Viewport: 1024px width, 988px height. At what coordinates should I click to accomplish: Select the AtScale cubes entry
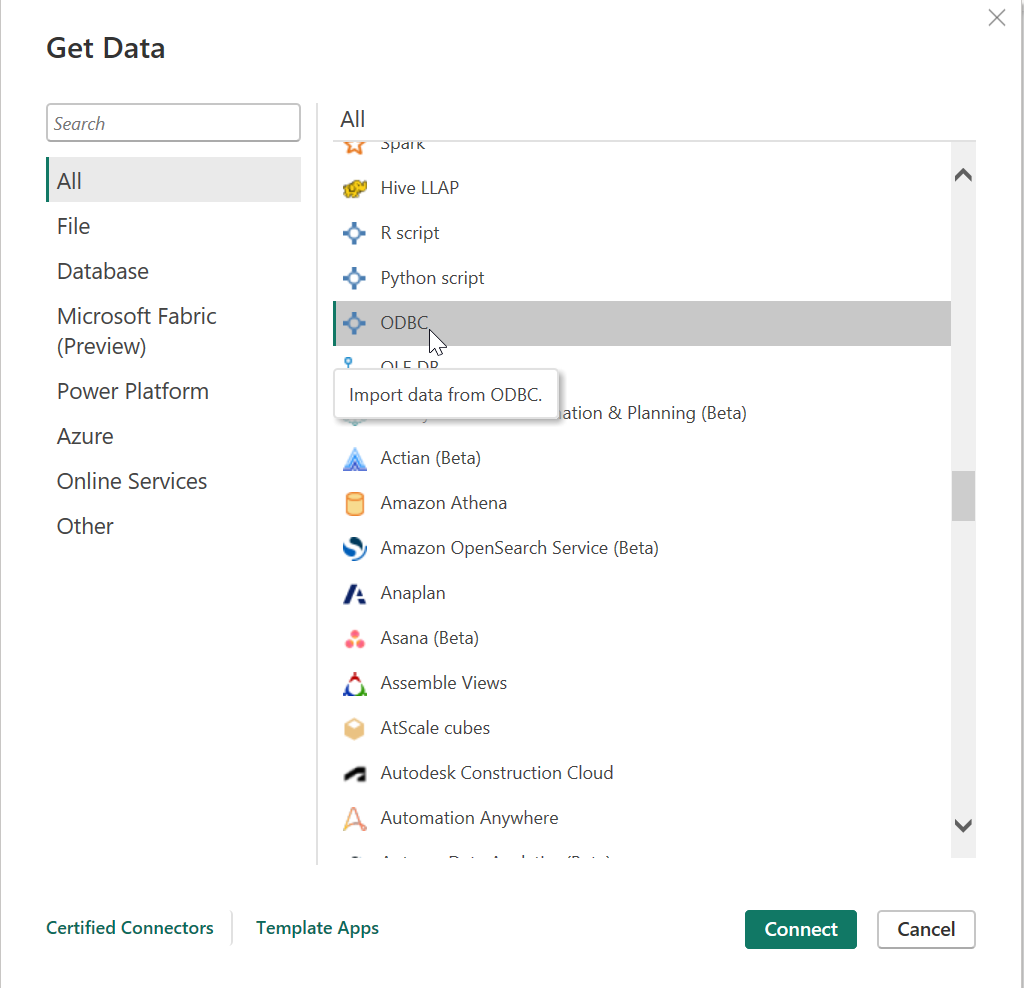[x=642, y=729]
